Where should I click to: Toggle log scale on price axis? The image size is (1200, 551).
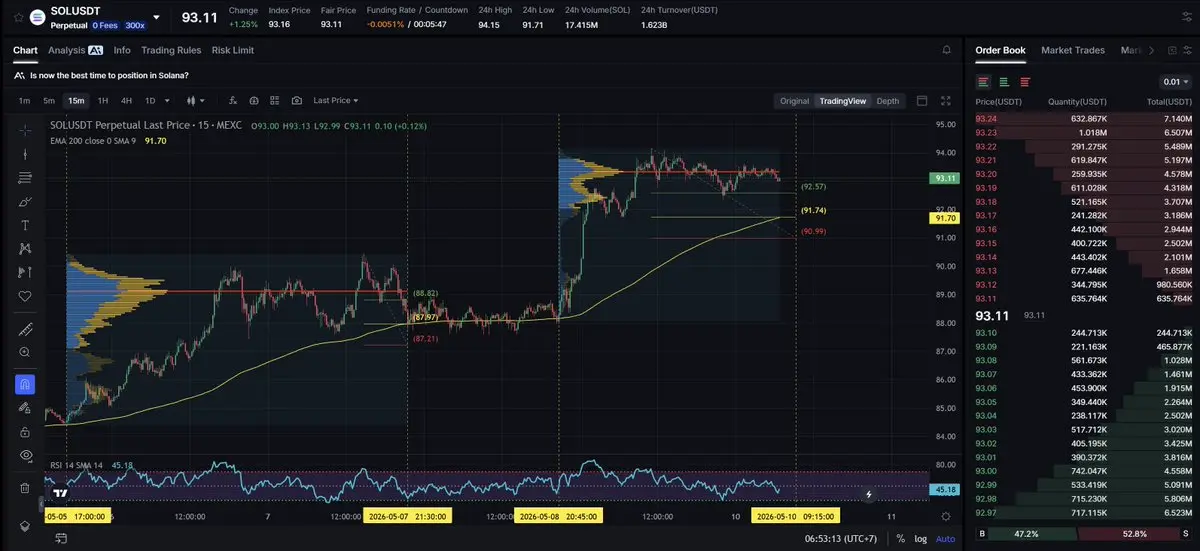point(920,539)
